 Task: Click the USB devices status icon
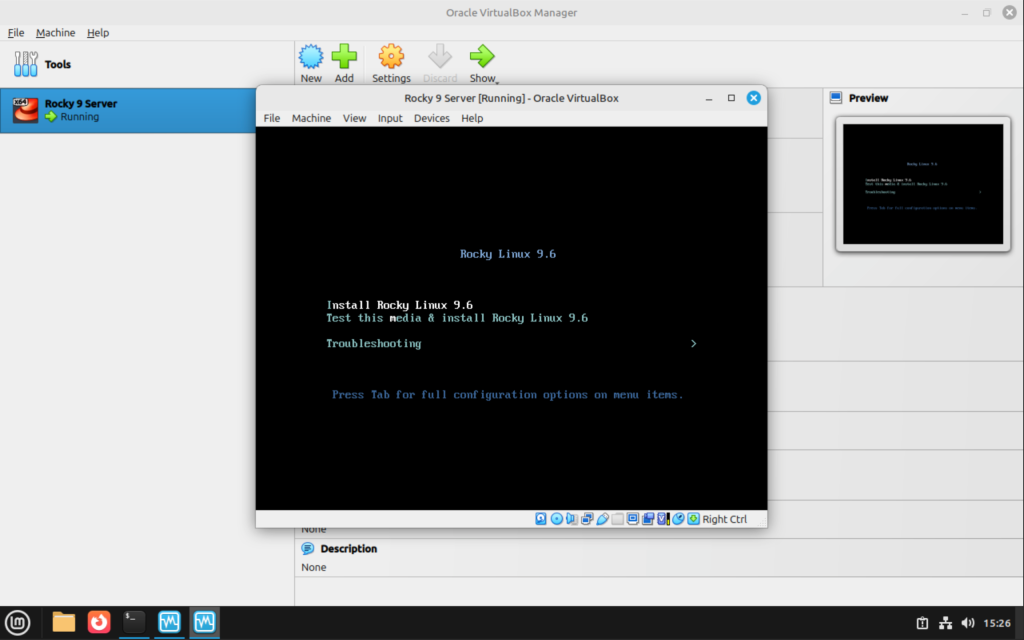pyautogui.click(x=604, y=518)
